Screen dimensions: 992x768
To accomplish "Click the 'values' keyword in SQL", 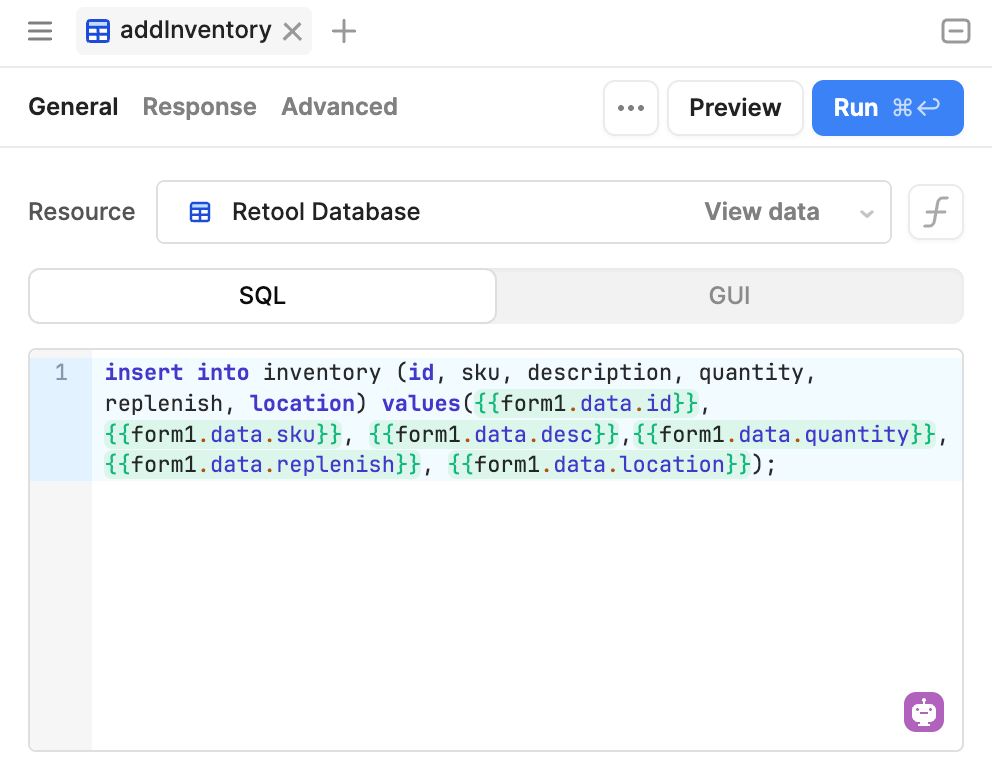I will coord(421,403).
